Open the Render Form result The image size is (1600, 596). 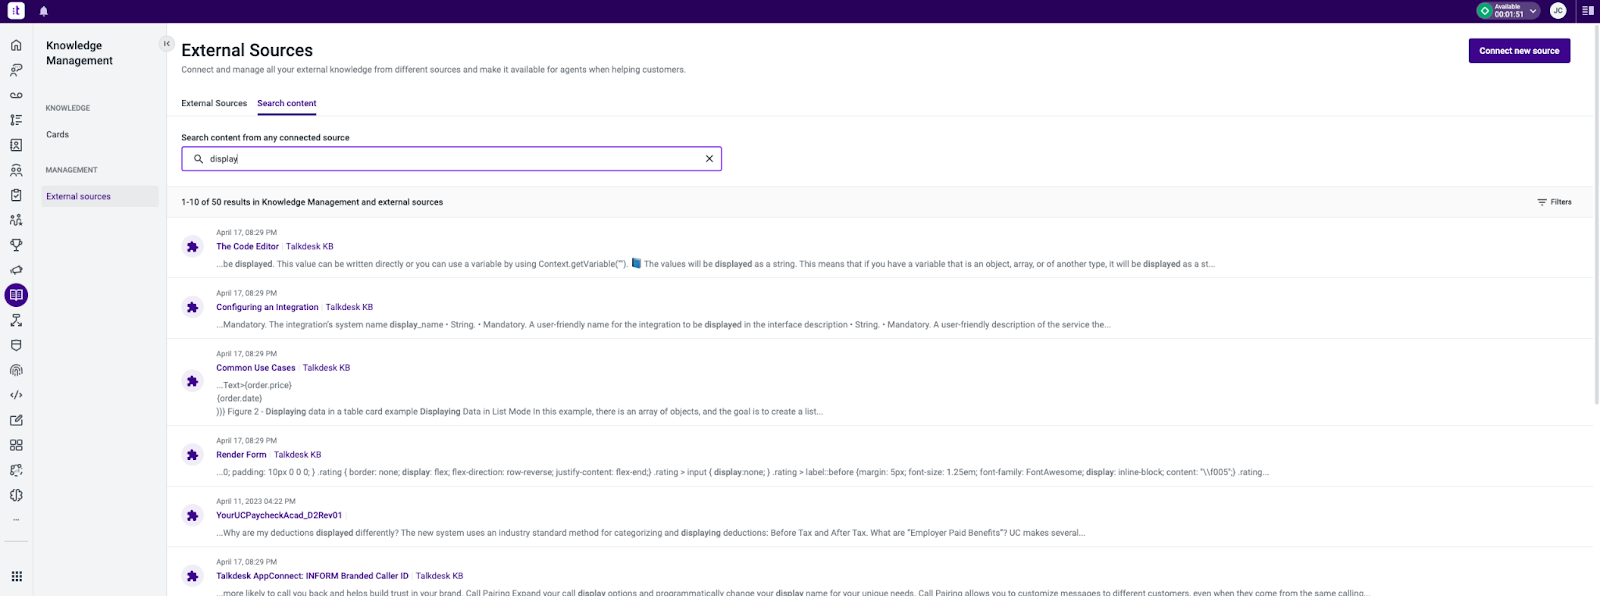[x=241, y=455]
